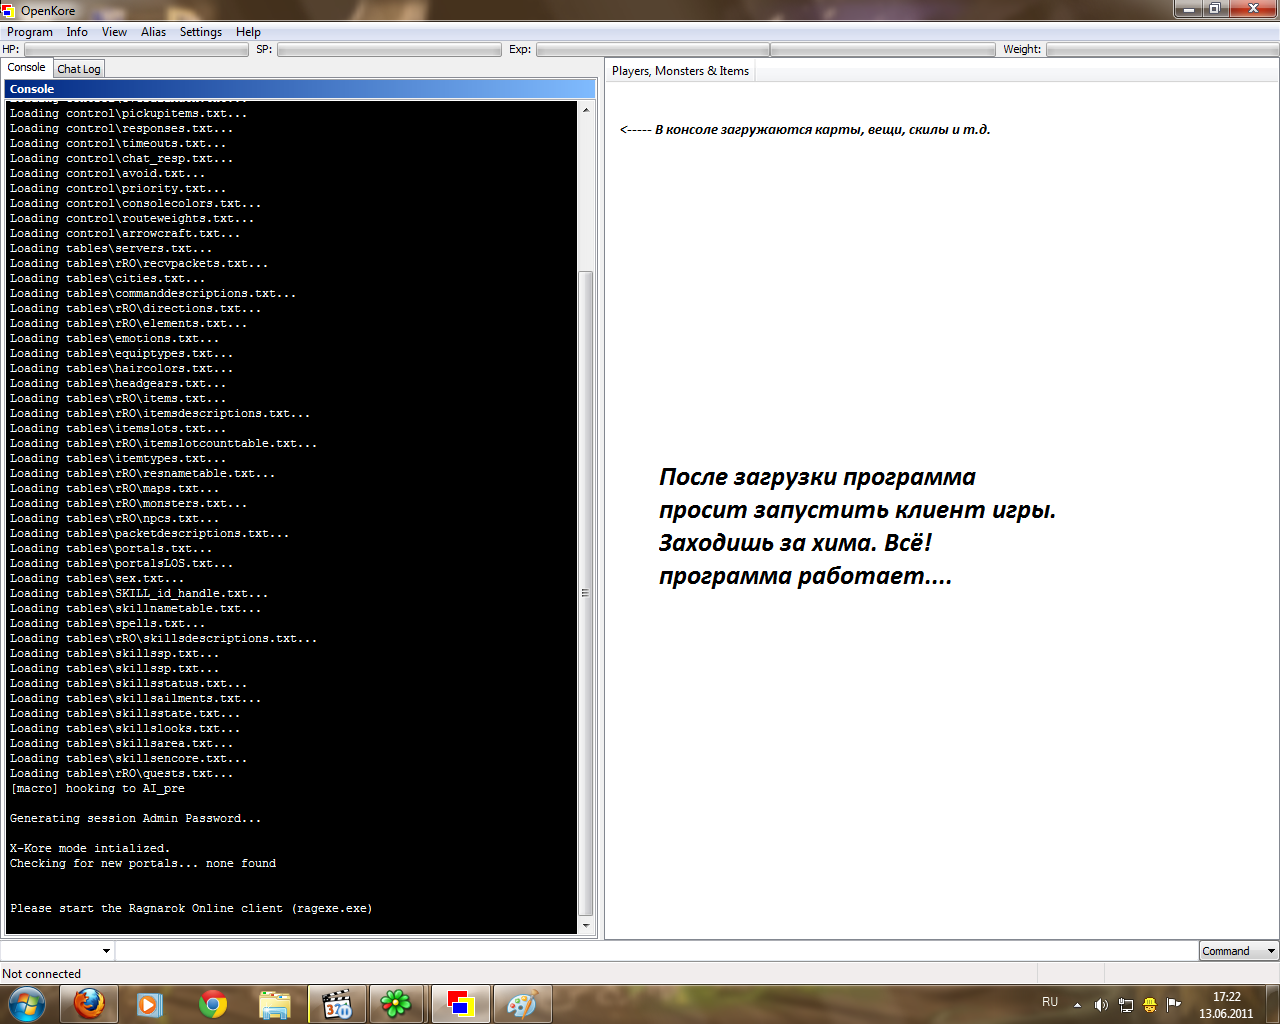Image resolution: width=1280 pixels, height=1024 pixels.
Task: Click the console scrollbar up arrow
Action: tap(586, 109)
